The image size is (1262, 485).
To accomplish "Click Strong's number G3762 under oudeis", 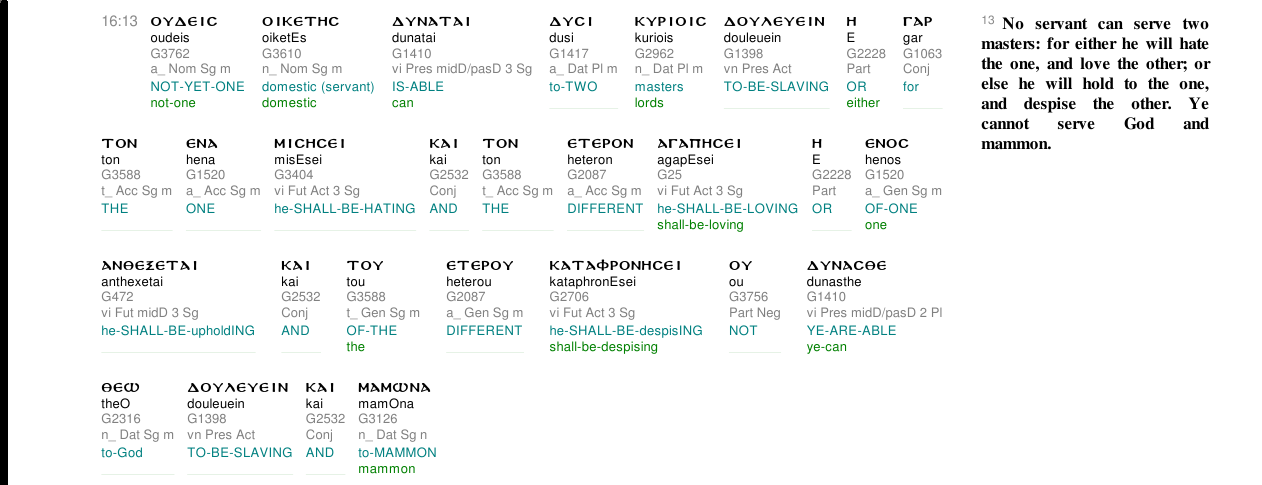I will pos(170,53).
